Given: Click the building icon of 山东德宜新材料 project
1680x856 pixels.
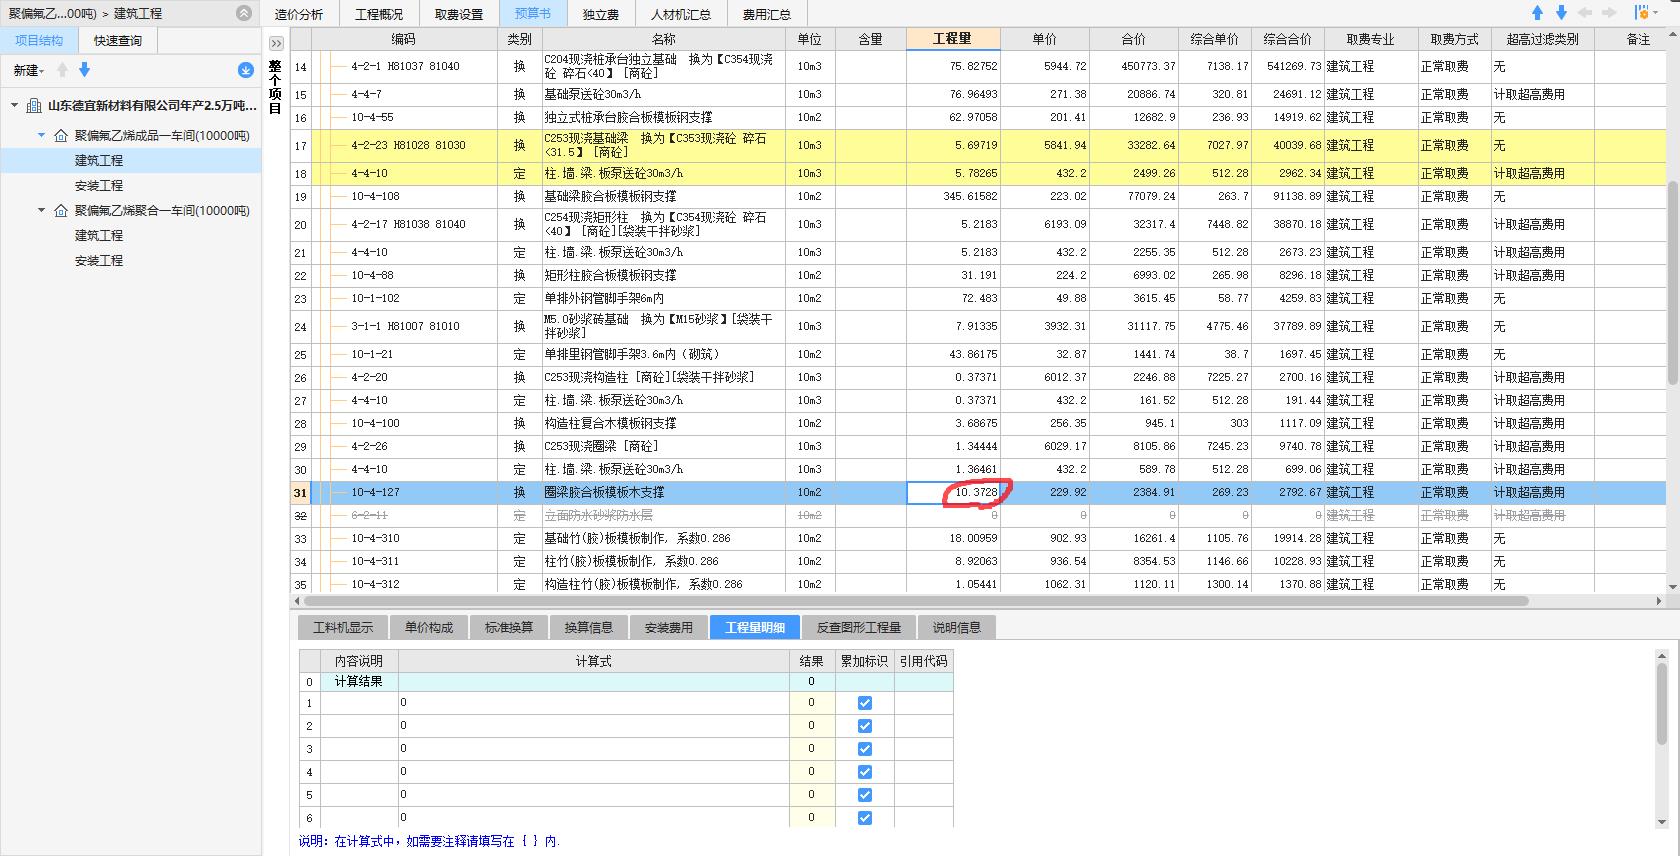Looking at the screenshot, I should tap(34, 105).
